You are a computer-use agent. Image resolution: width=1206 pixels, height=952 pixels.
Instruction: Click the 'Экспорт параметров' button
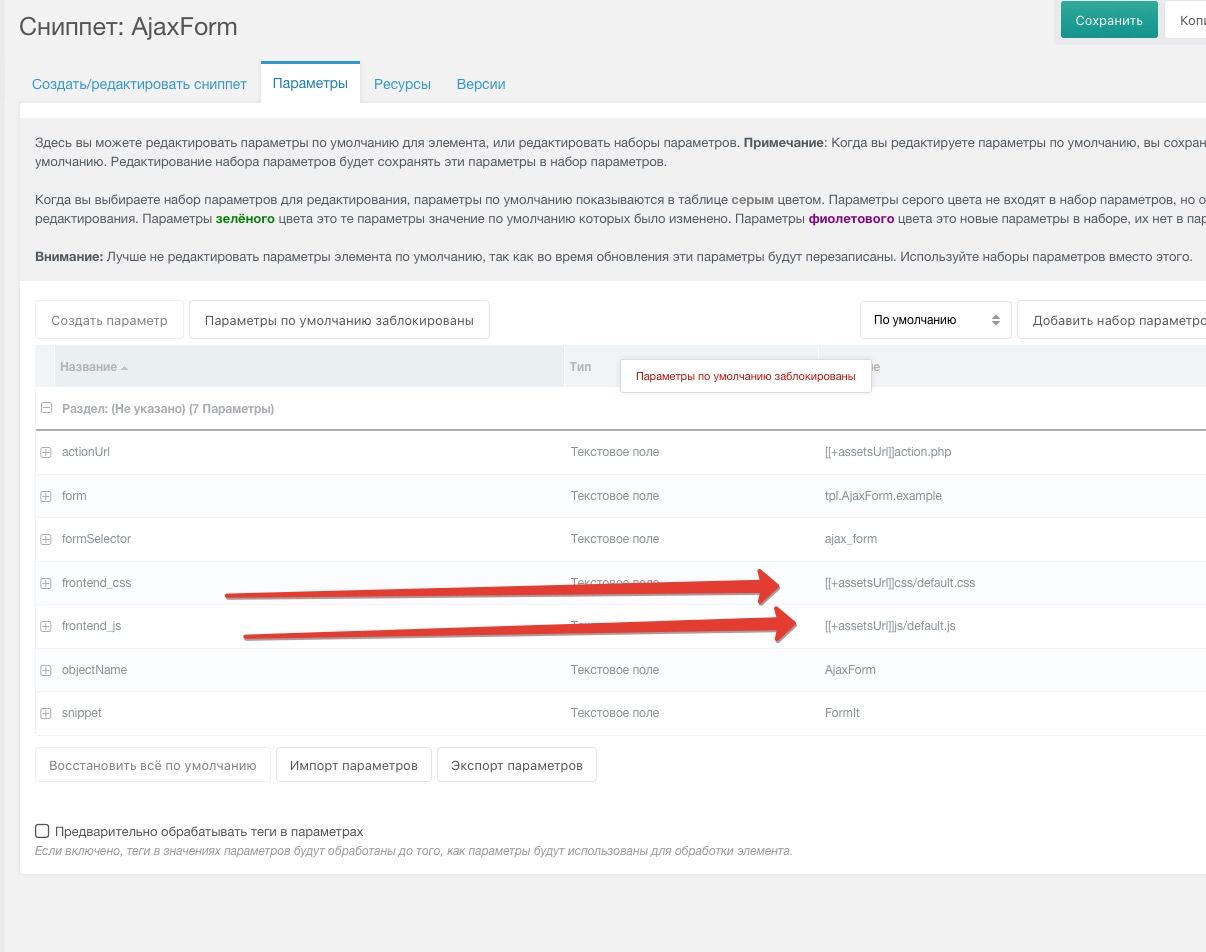pyautogui.click(x=517, y=765)
